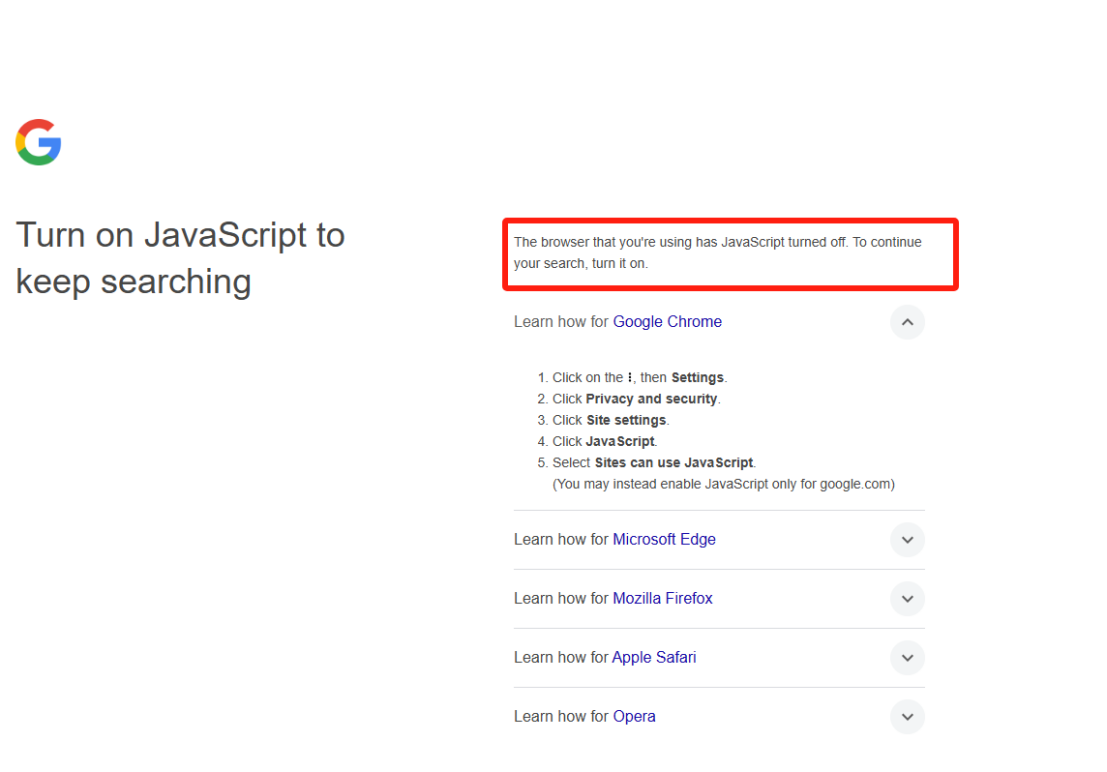Click the "Turn on JavaScript" heading
1107x772 pixels.
(x=180, y=258)
